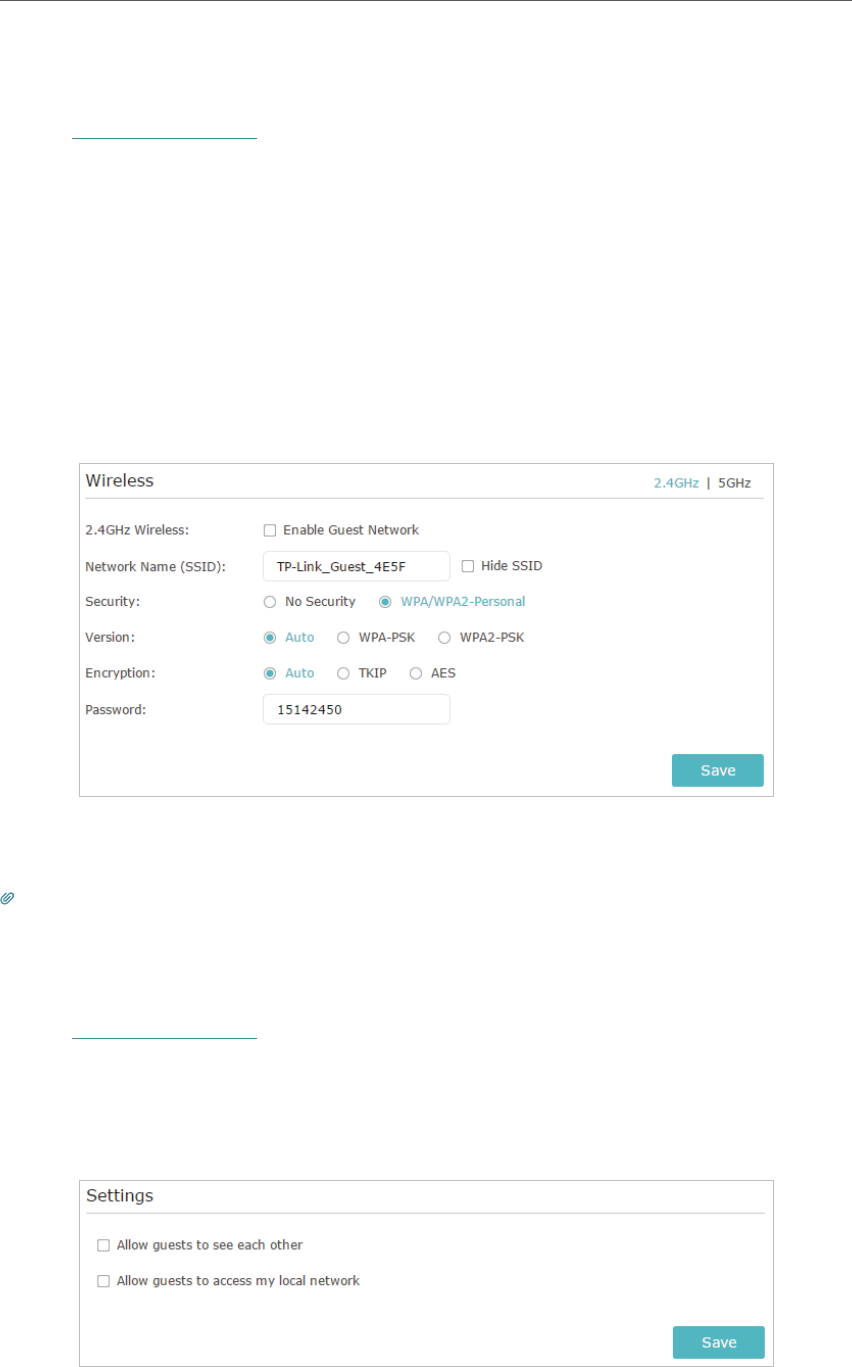Enable Allow guests to access my local network
This screenshot has width=852, height=1367.
103,1280
